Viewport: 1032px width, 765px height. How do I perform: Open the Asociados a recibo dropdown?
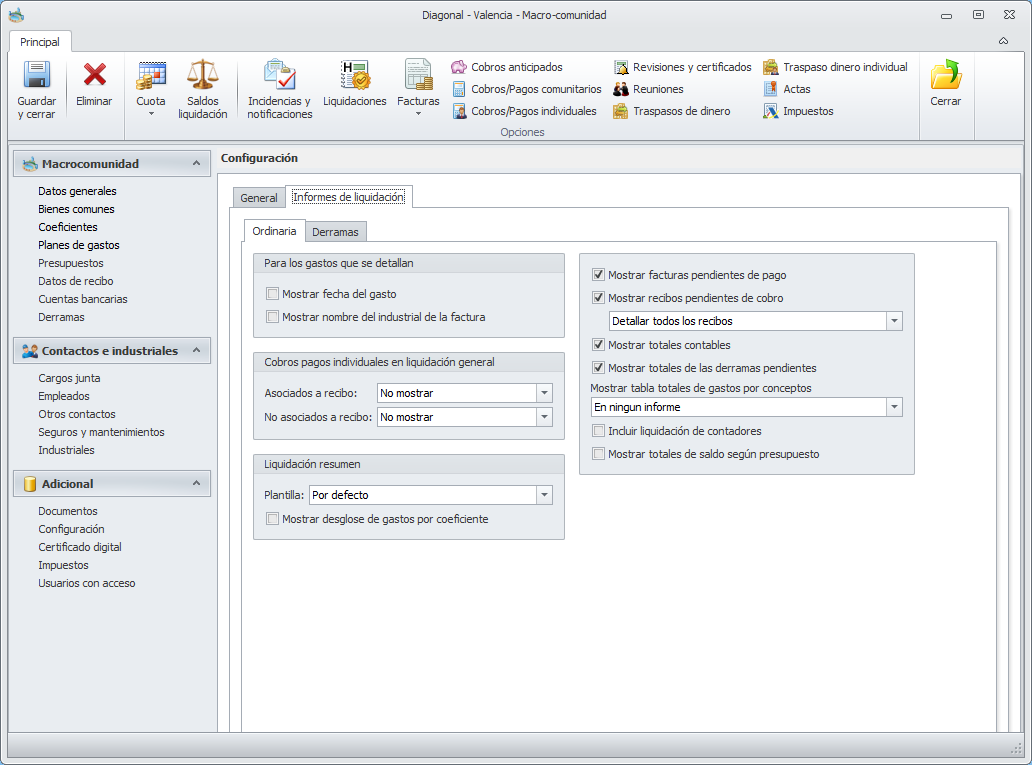point(544,393)
